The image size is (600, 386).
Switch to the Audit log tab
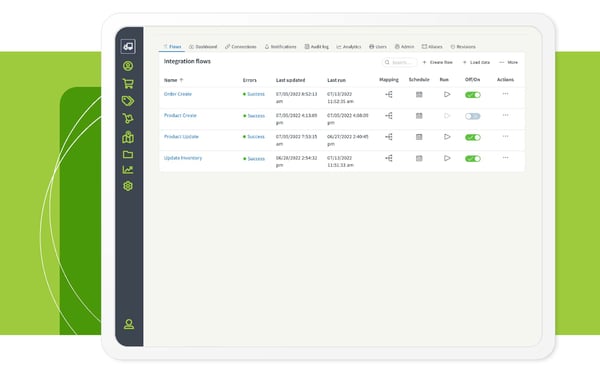[316, 47]
